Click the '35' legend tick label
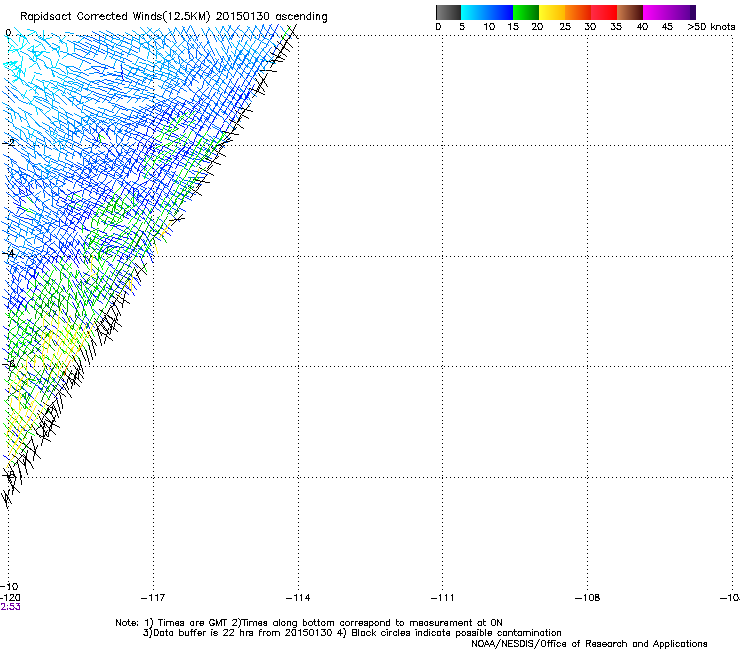This screenshot has height=650, width=740. click(x=616, y=27)
